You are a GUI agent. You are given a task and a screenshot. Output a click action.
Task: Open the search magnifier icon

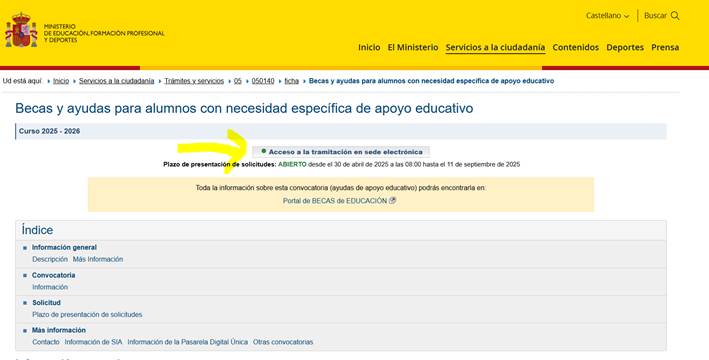675,16
